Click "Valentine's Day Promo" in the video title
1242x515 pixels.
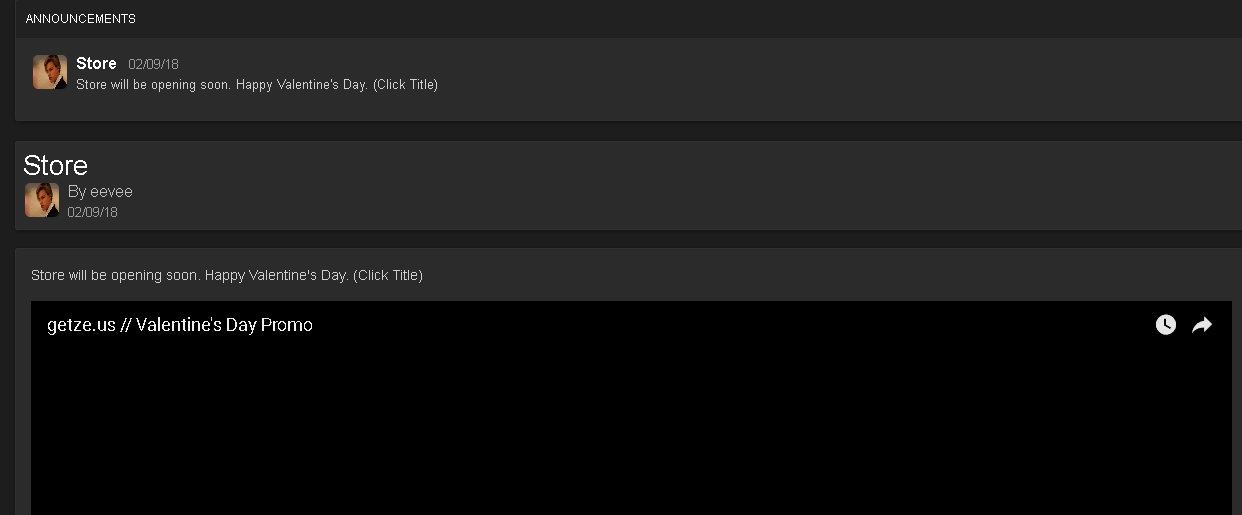click(224, 325)
